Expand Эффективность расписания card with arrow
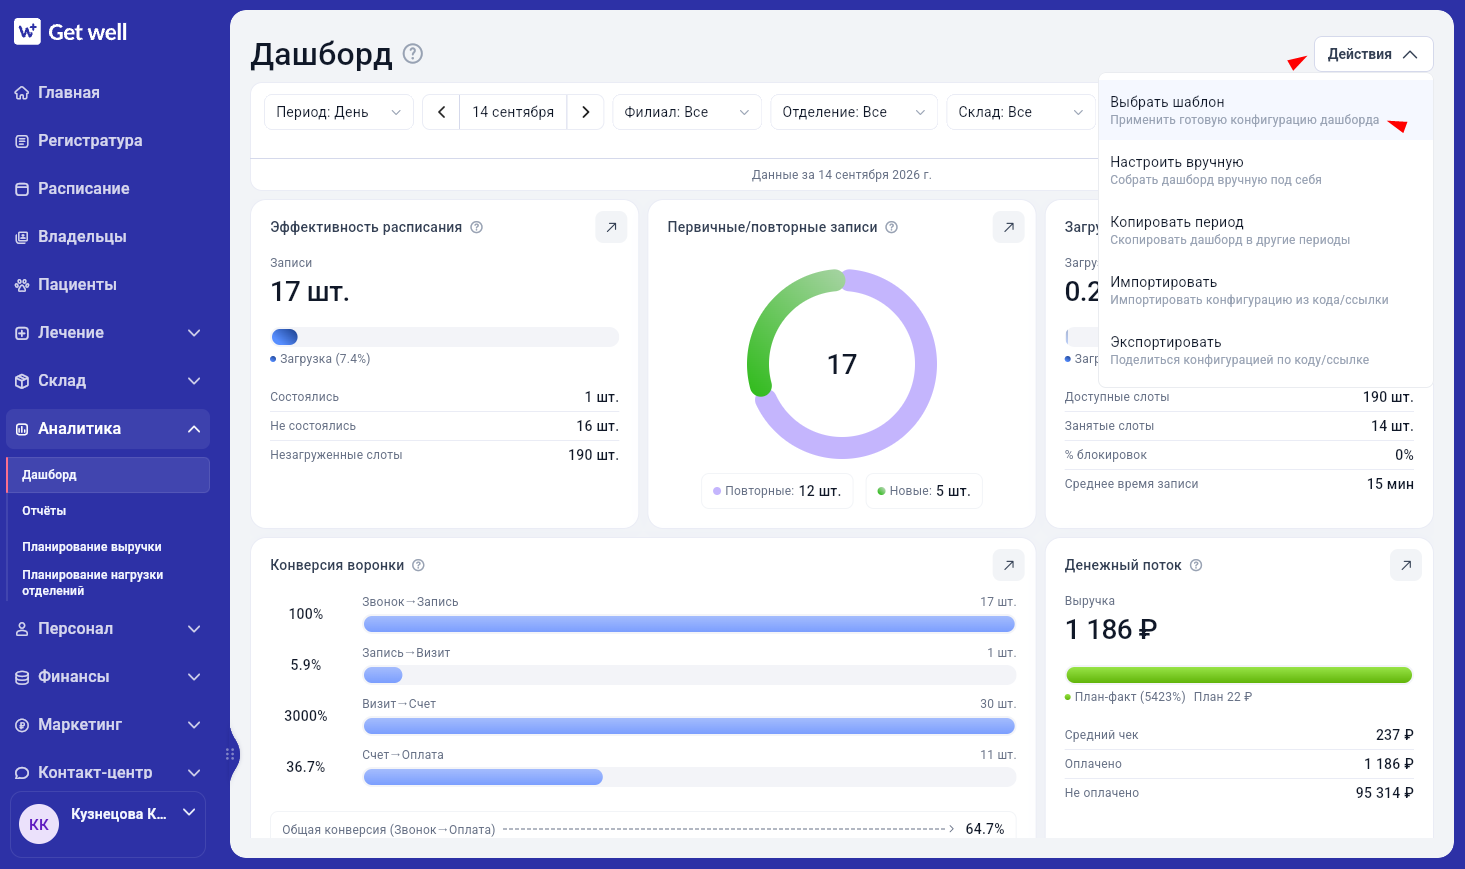This screenshot has width=1465, height=869. 611,227
